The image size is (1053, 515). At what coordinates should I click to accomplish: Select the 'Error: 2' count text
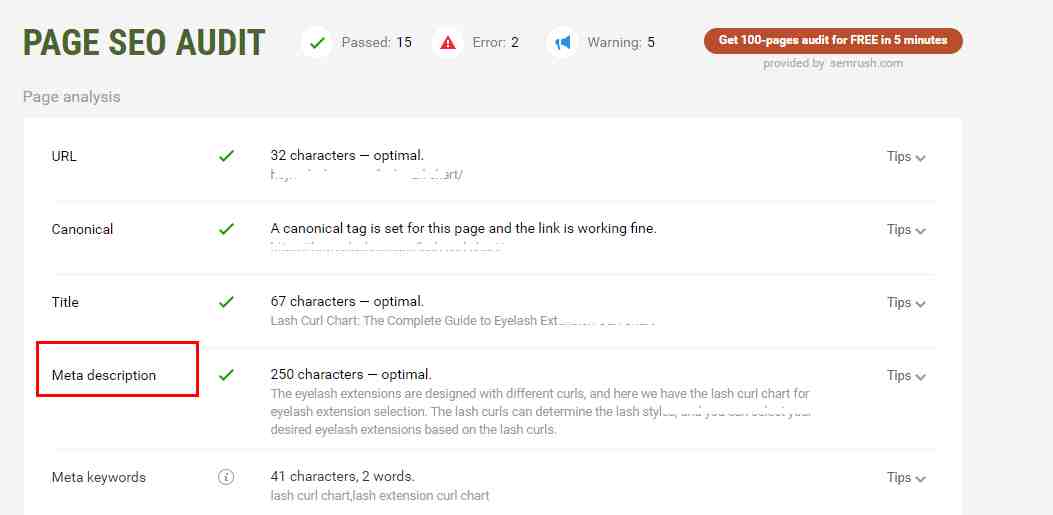pyautogui.click(x=496, y=42)
